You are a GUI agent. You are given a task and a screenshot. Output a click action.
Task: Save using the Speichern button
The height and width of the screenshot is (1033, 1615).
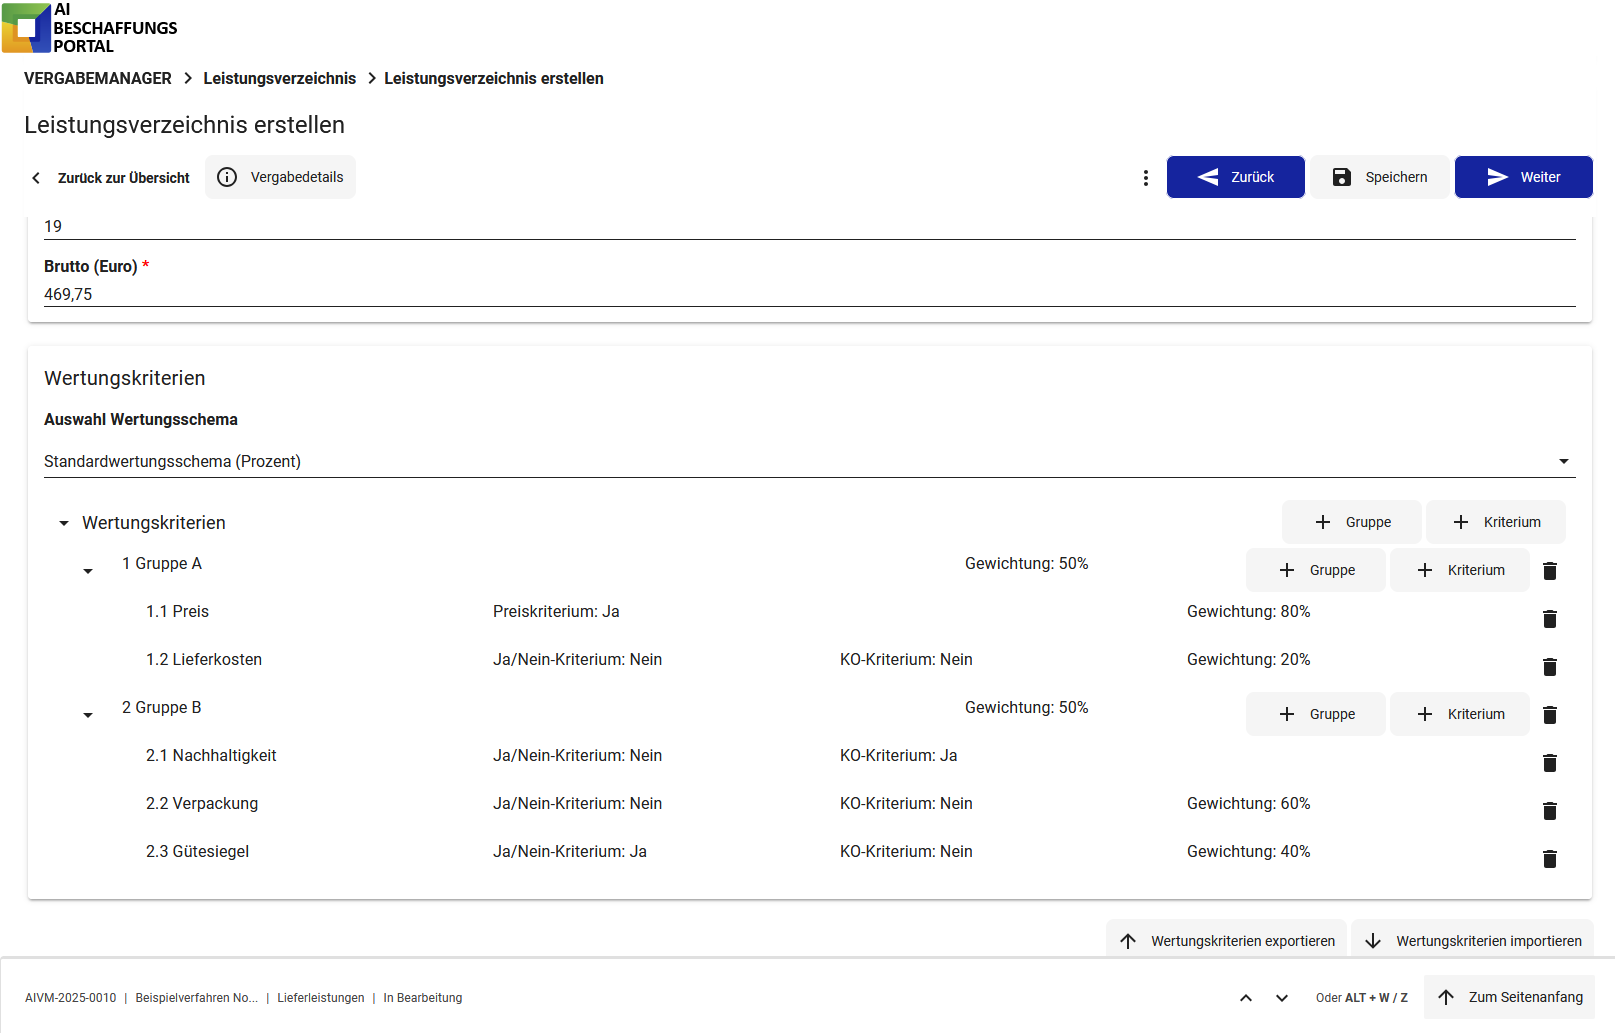pos(1379,177)
